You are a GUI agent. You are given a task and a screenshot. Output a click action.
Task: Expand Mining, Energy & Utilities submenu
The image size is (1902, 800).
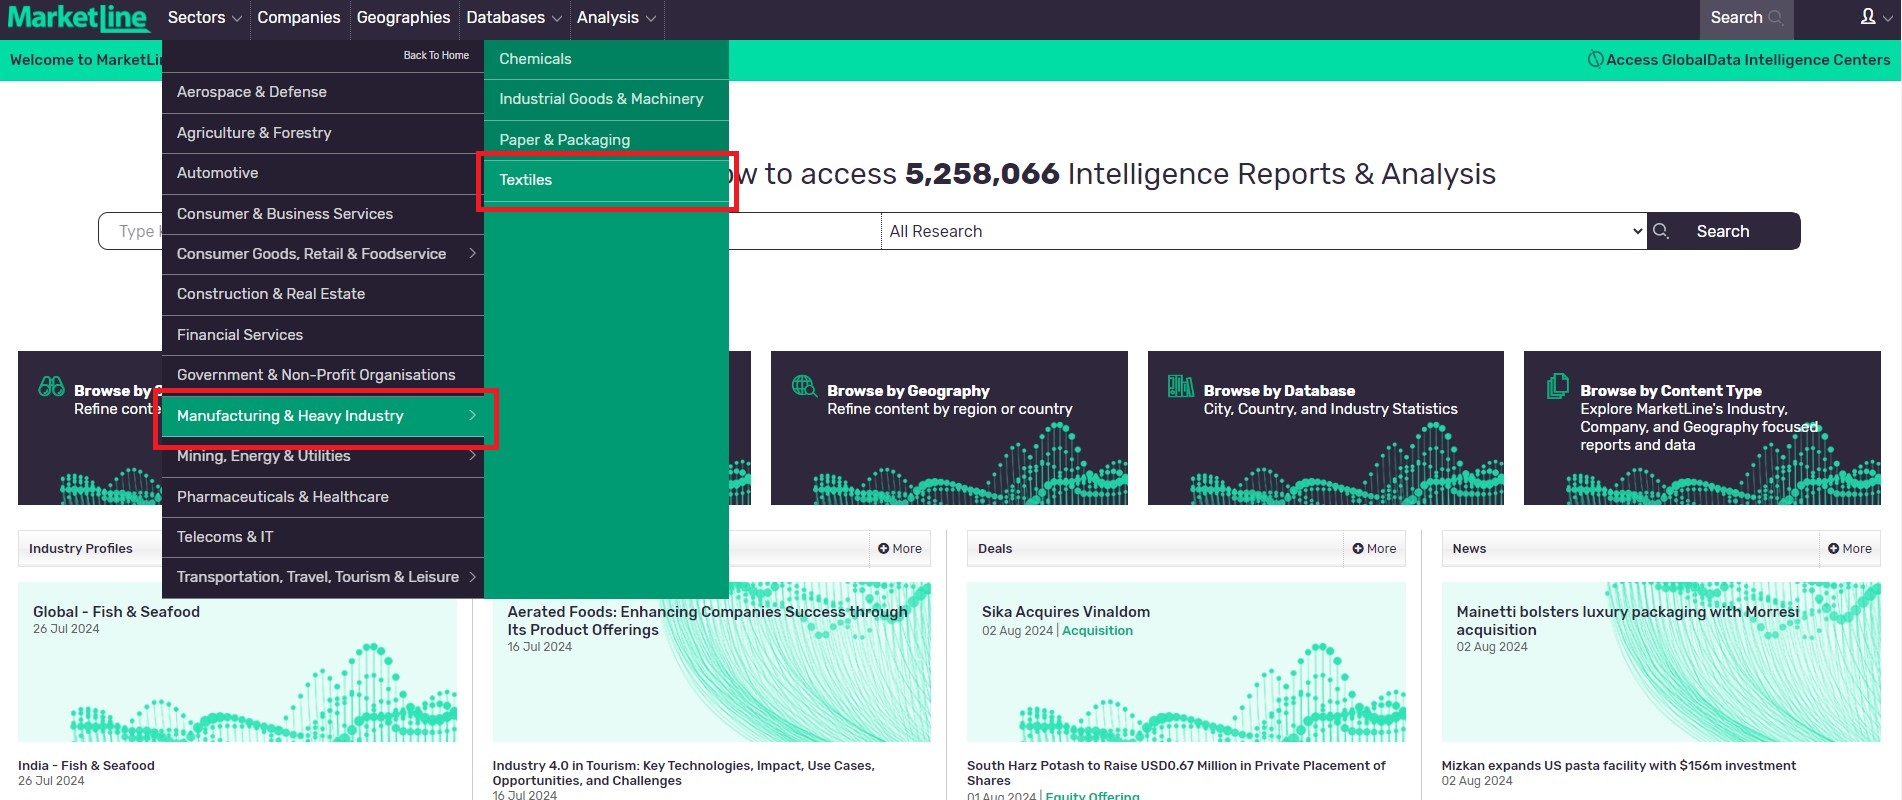point(472,456)
